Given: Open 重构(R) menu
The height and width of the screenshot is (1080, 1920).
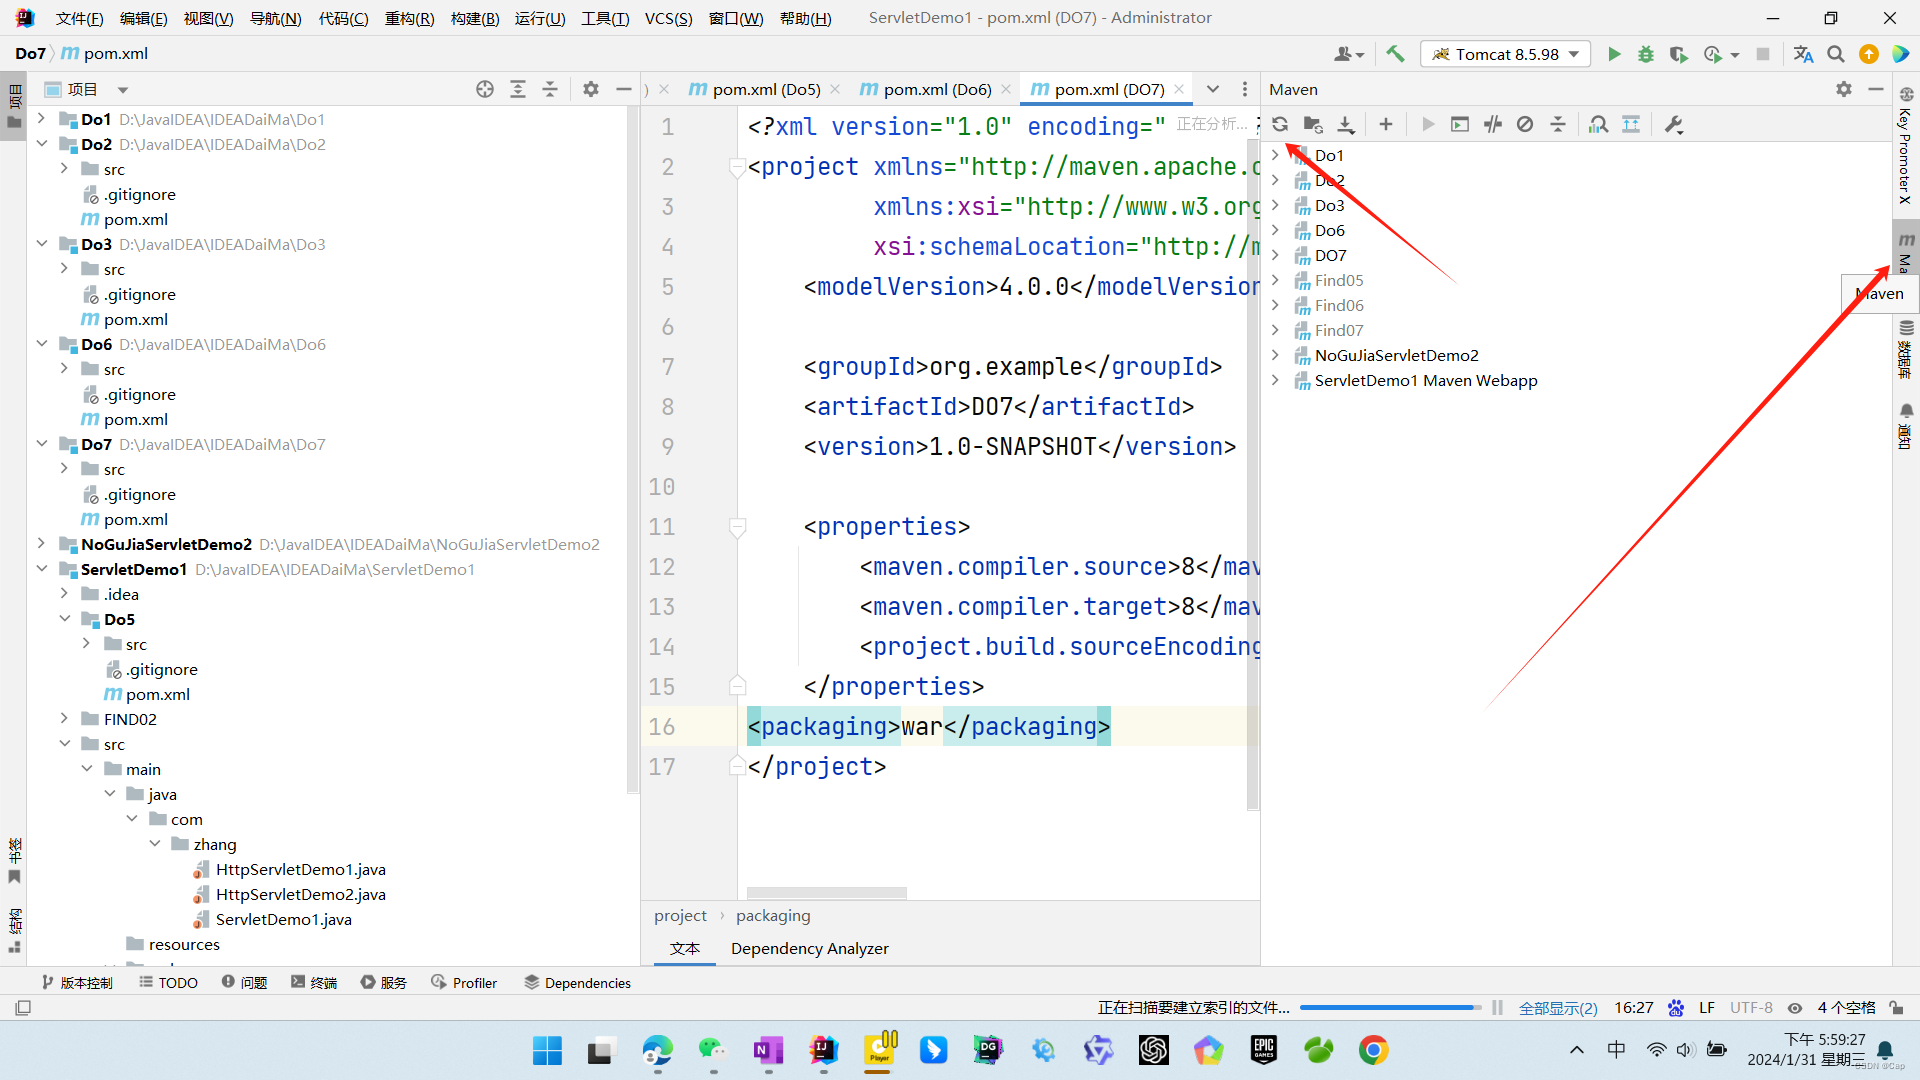Looking at the screenshot, I should tap(409, 18).
